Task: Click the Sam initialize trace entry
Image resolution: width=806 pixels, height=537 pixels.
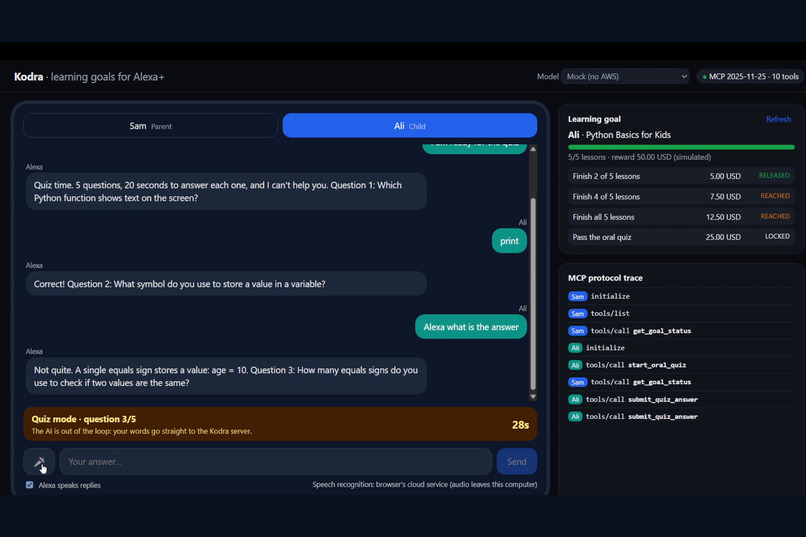Action: click(x=681, y=297)
